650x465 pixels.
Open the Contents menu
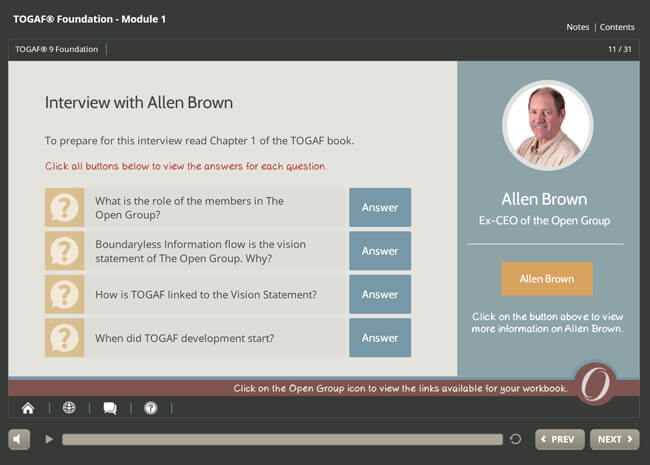point(617,27)
